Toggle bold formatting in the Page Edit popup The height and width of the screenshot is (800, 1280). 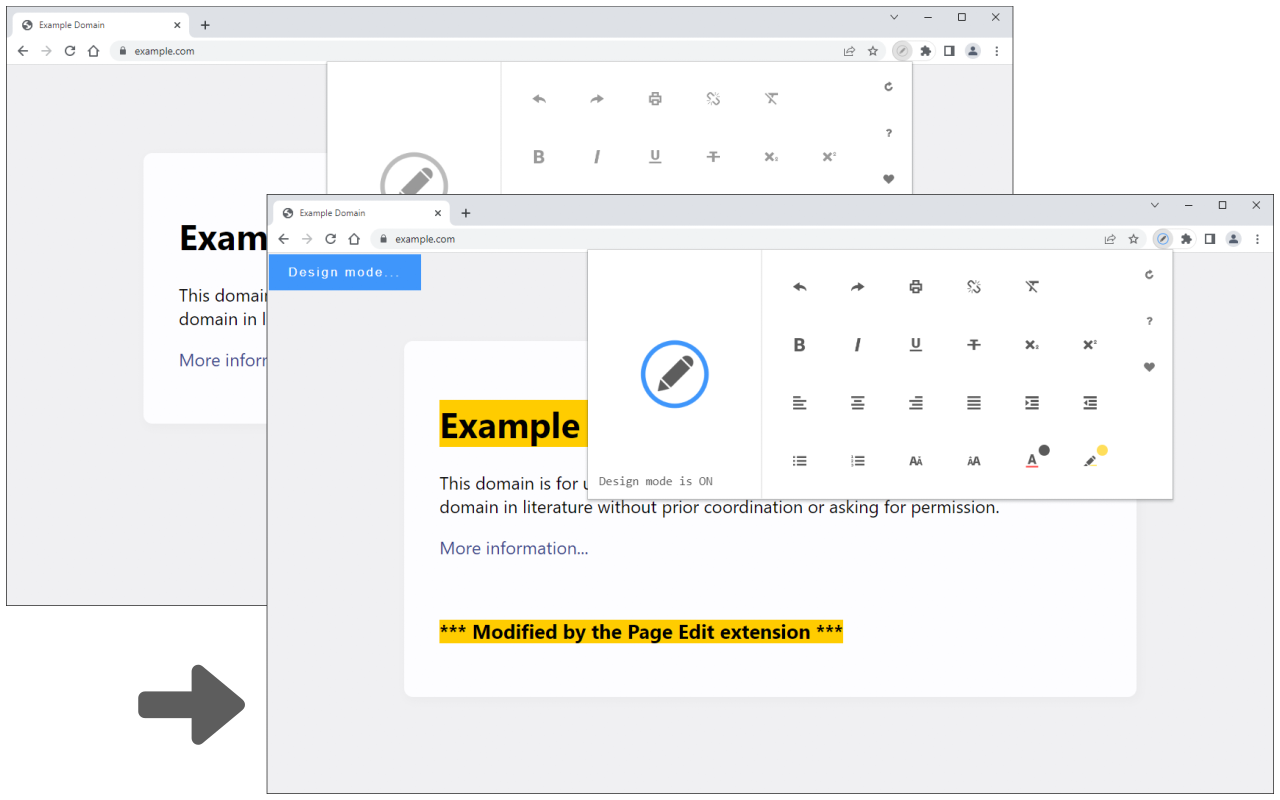[x=799, y=344]
